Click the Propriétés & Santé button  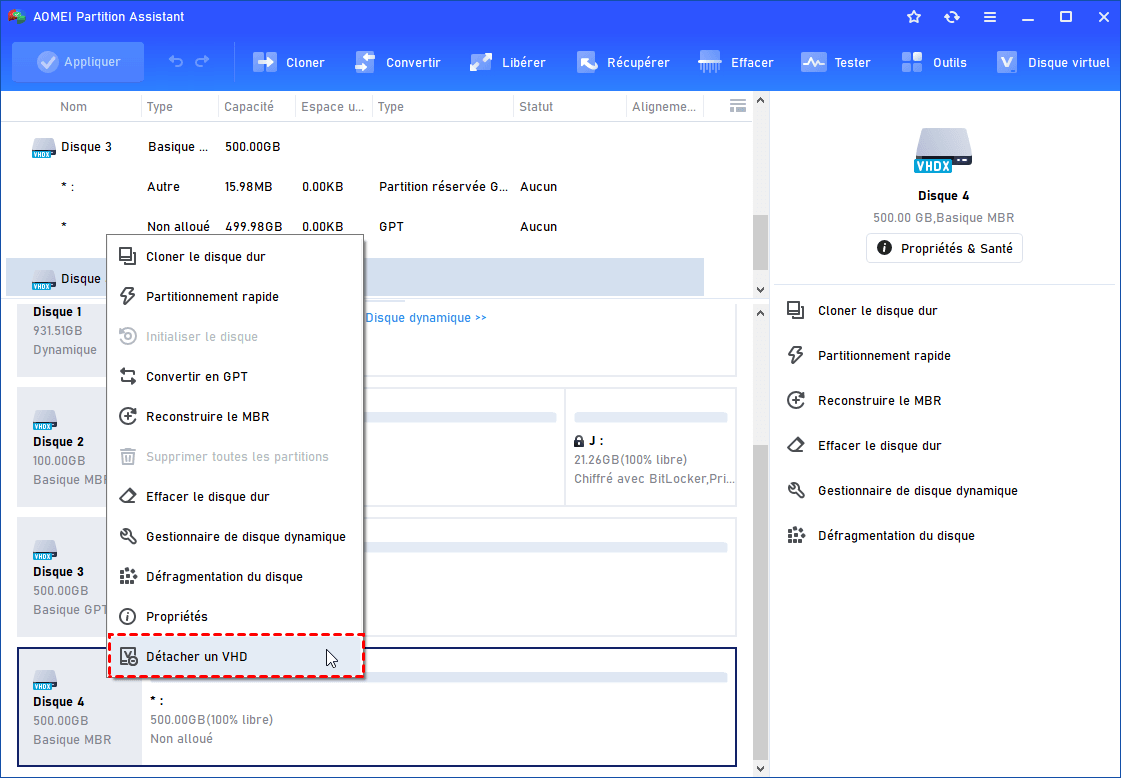point(944,248)
